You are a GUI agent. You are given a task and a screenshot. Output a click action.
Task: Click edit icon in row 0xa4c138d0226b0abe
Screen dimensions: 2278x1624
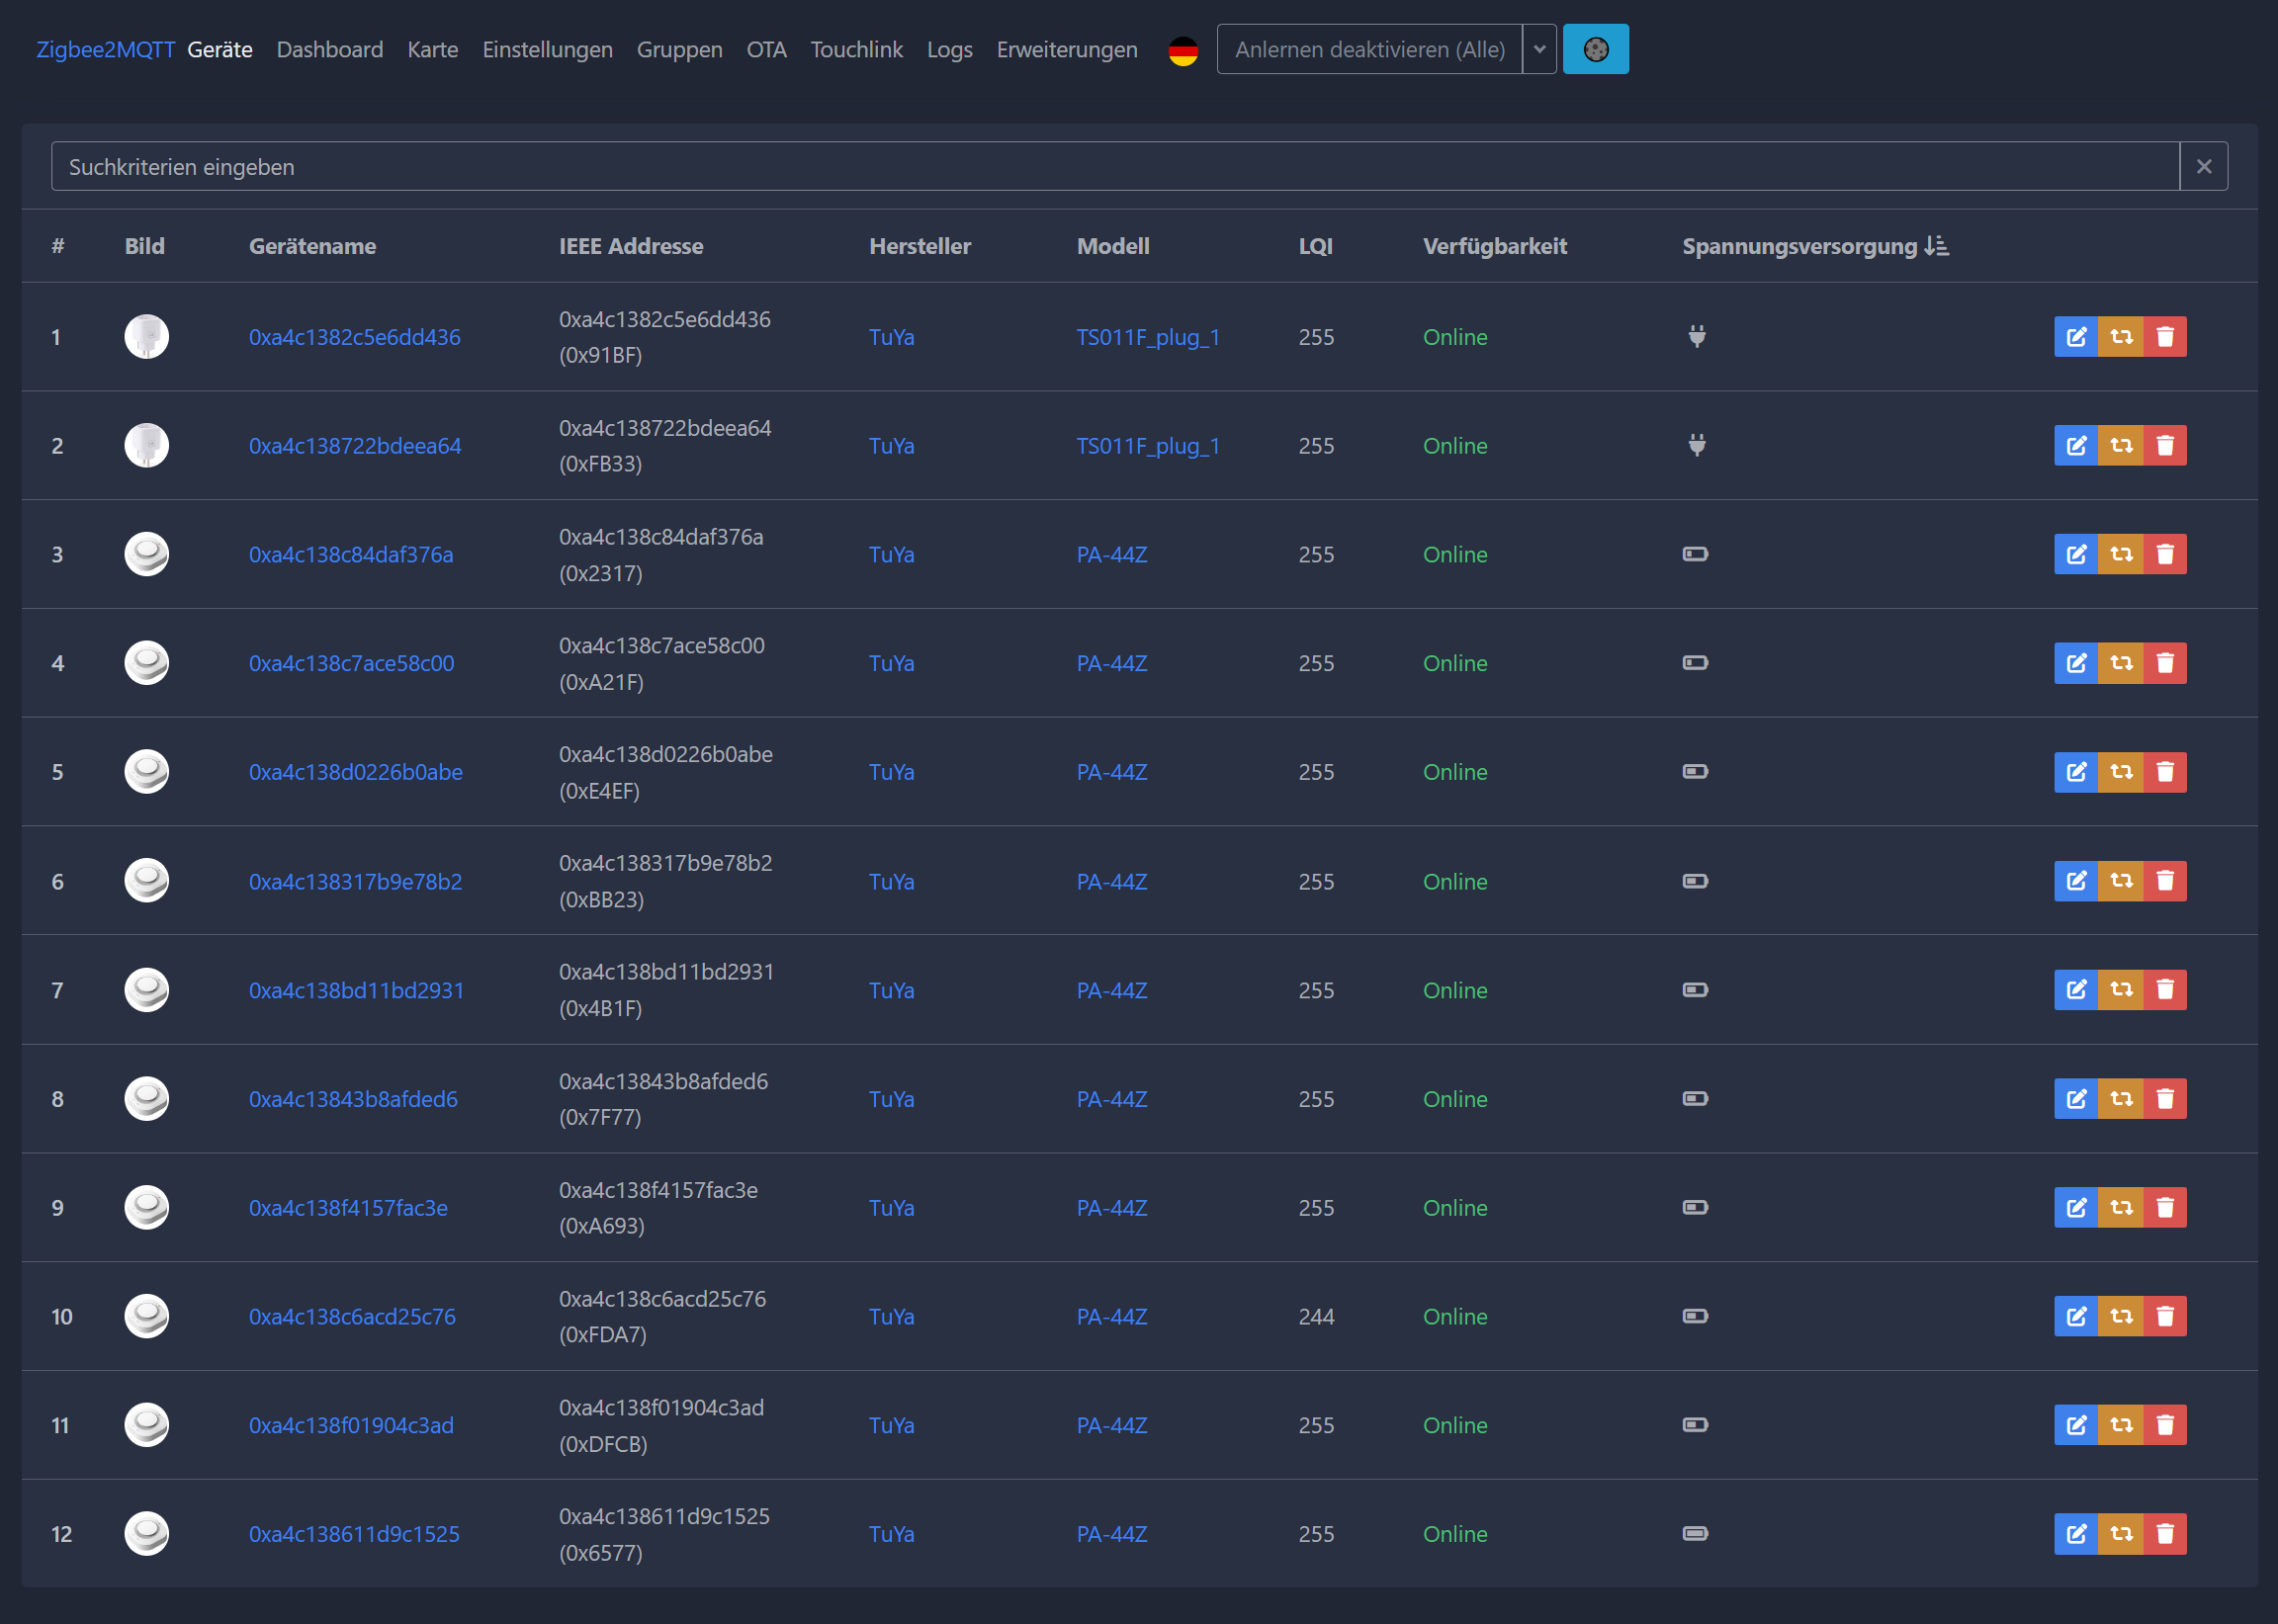point(2076,772)
